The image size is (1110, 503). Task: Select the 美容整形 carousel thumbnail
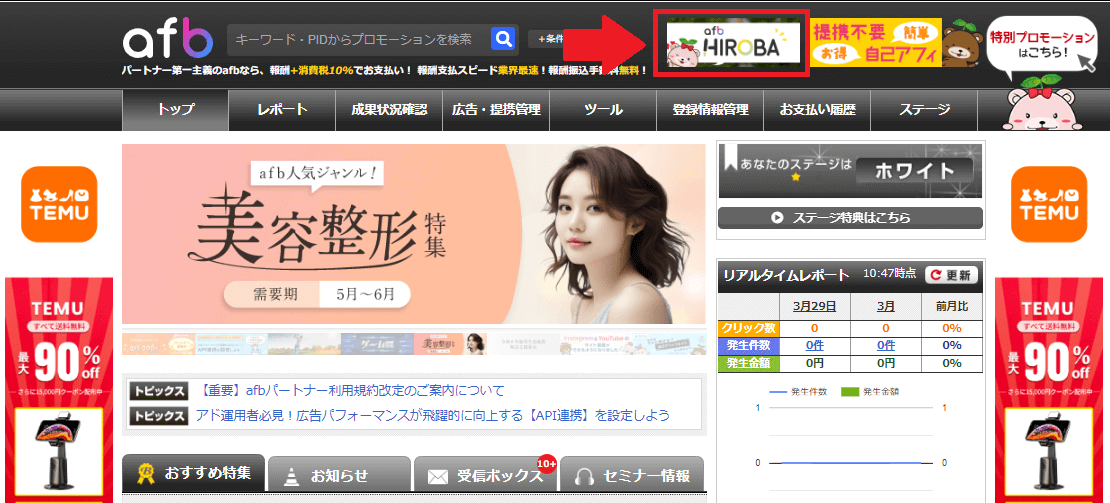click(450, 344)
